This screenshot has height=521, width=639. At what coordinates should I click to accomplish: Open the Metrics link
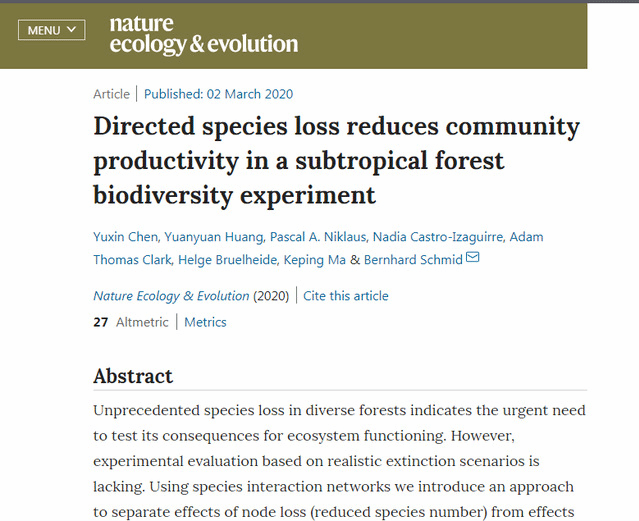pyautogui.click(x=205, y=322)
